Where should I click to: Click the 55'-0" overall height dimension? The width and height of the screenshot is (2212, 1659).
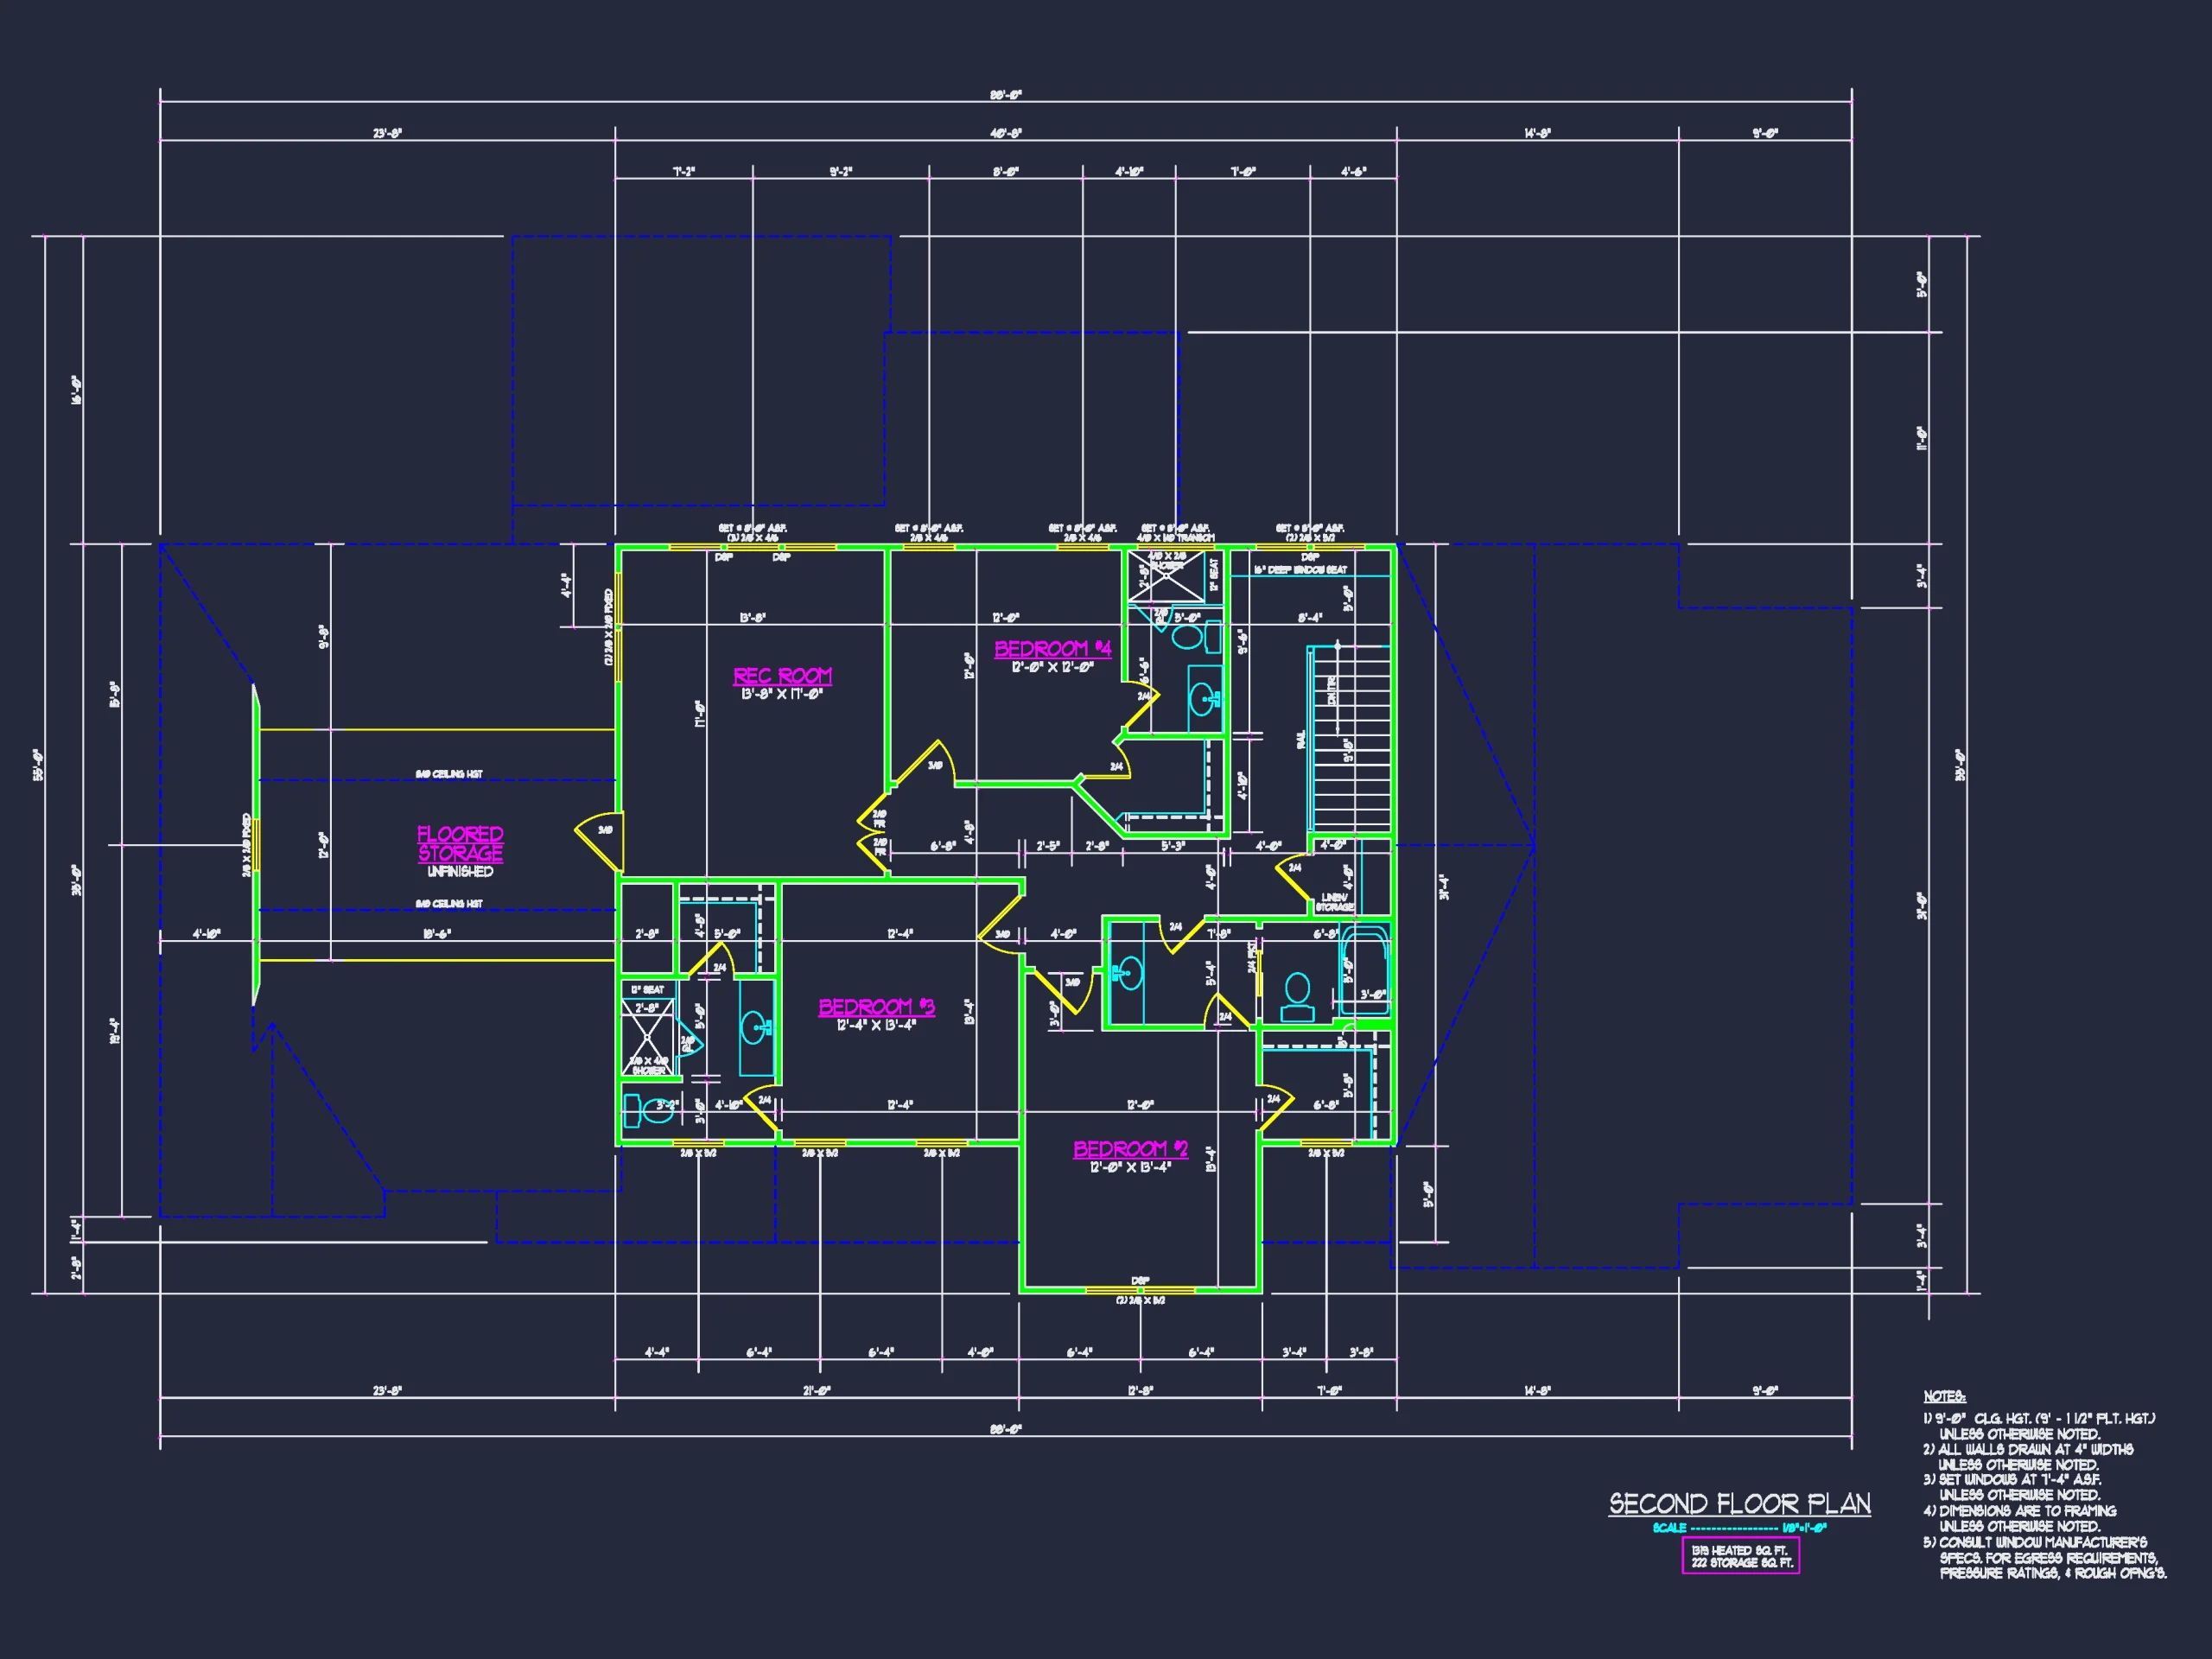coord(38,764)
